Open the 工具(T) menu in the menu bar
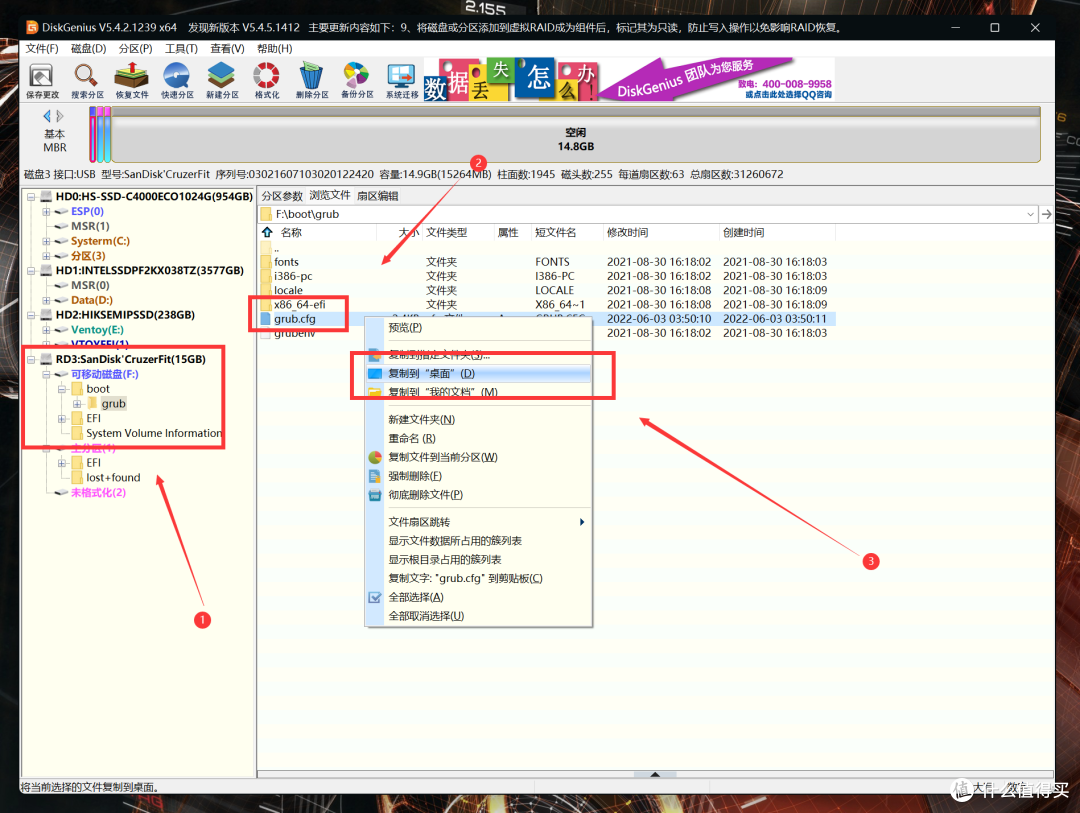 (x=181, y=48)
